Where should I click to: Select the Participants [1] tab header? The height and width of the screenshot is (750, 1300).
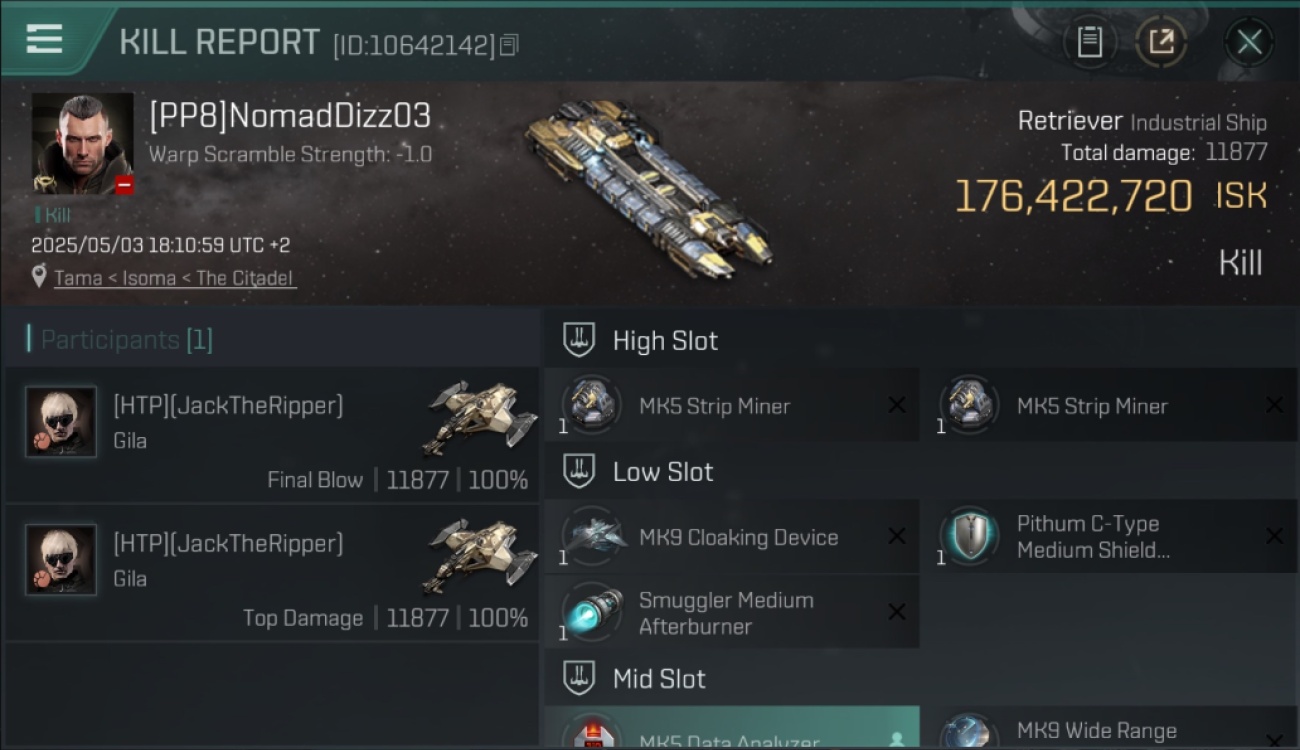pos(126,340)
